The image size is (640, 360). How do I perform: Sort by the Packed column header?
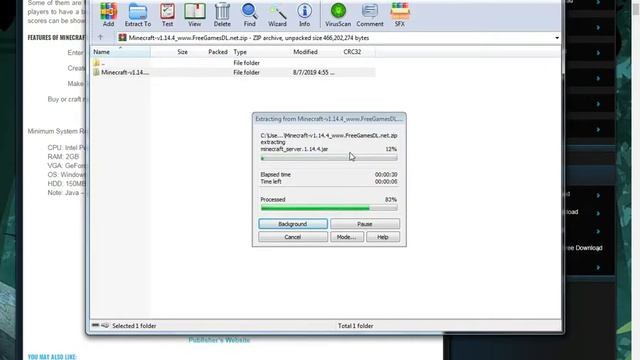(x=218, y=52)
